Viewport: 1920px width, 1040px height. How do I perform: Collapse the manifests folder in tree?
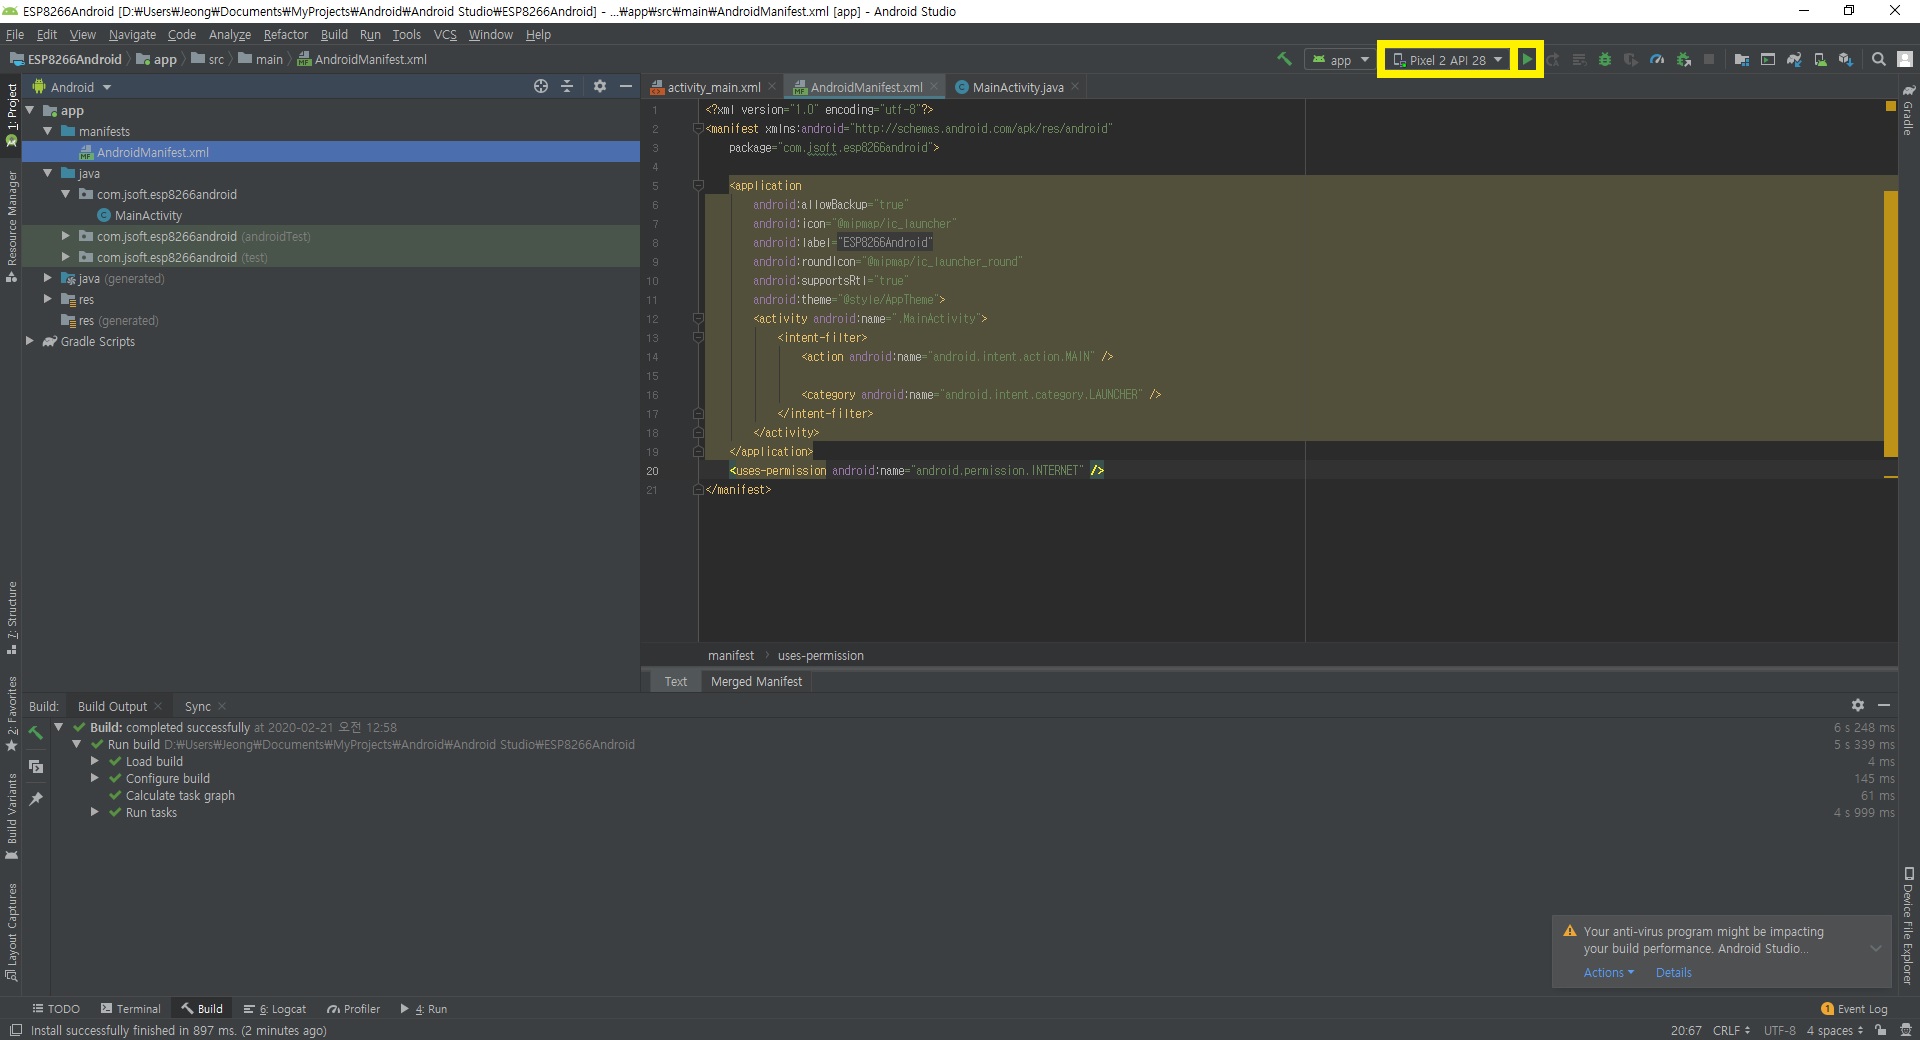47,131
